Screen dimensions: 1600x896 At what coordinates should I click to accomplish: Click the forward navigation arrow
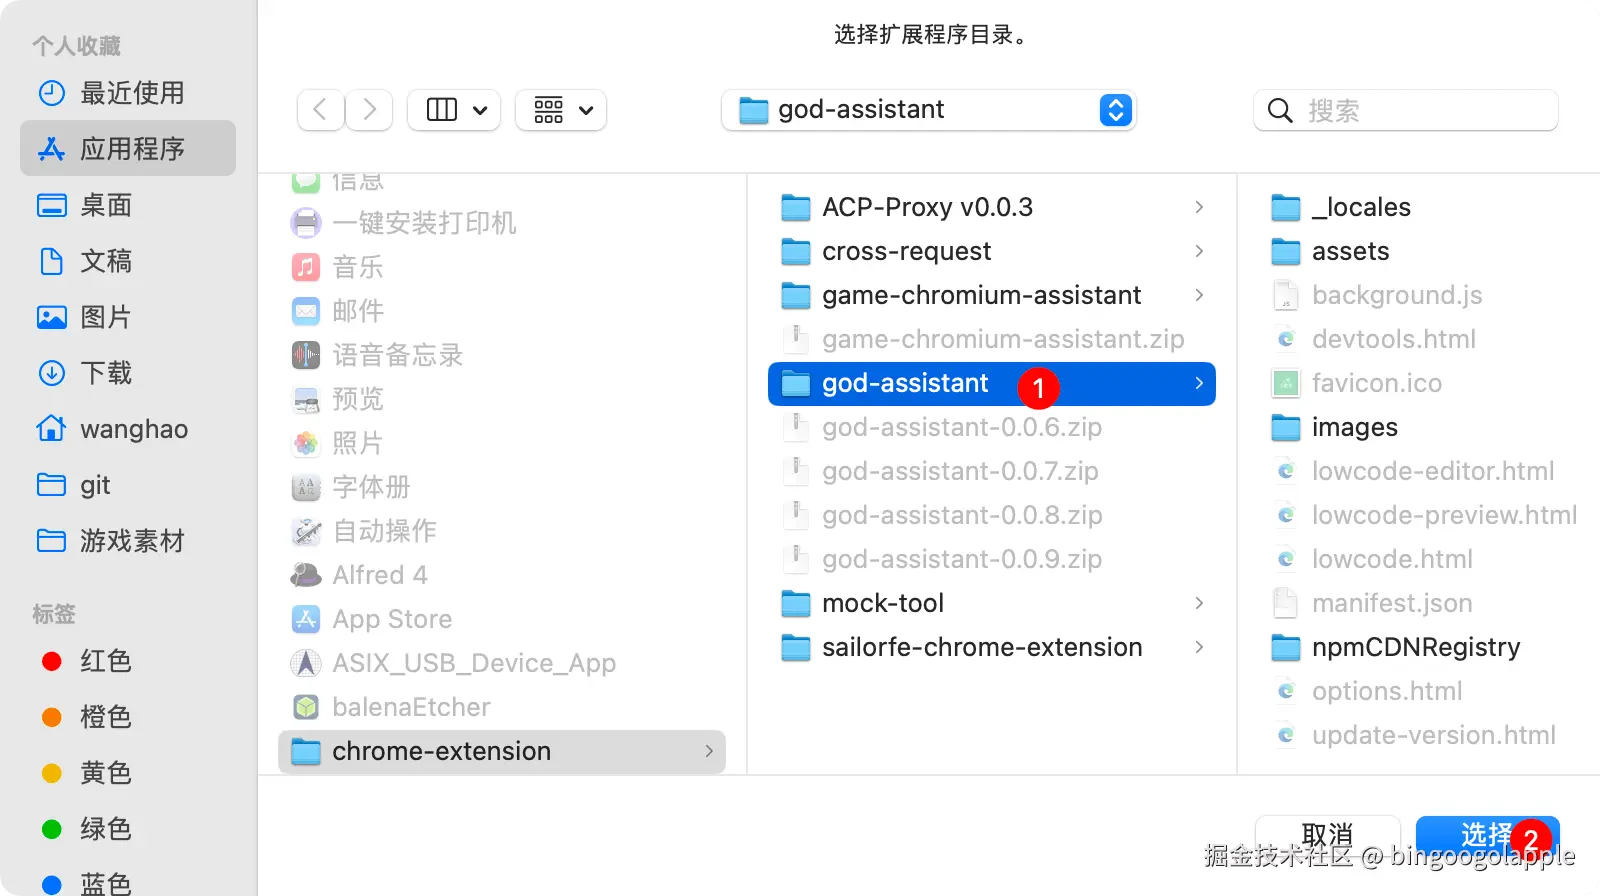point(369,109)
